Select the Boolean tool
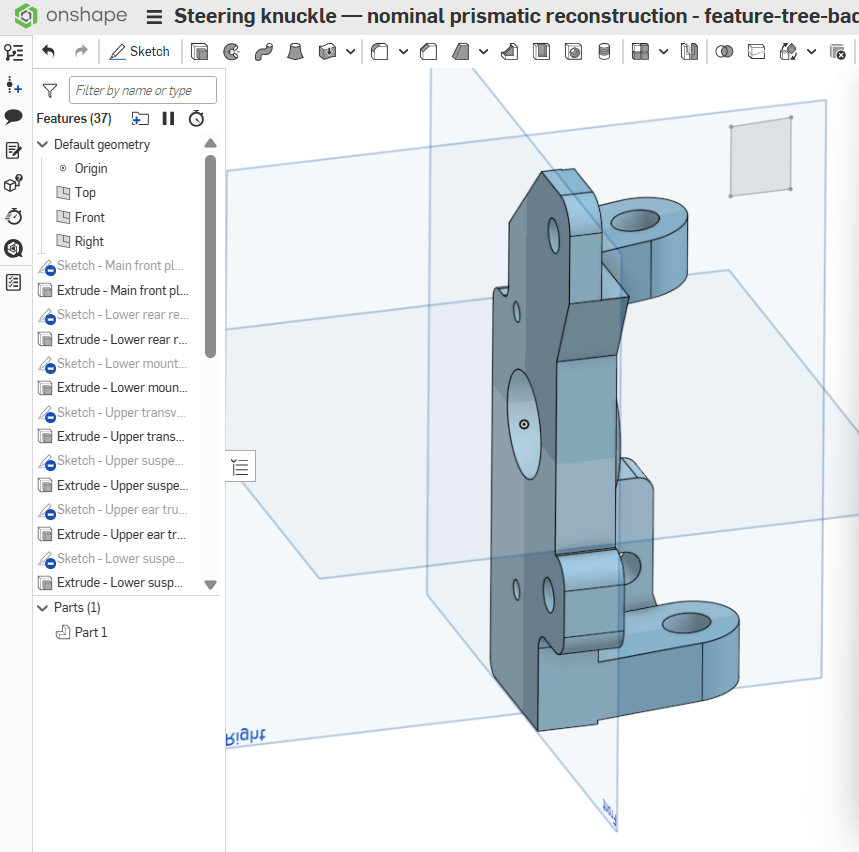 tap(724, 52)
